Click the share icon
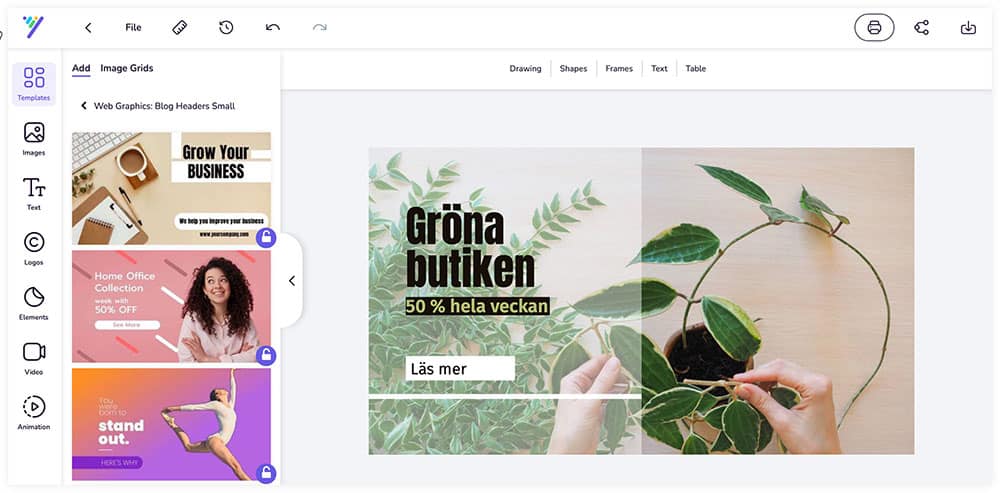The height and width of the screenshot is (493, 1000). tap(921, 27)
